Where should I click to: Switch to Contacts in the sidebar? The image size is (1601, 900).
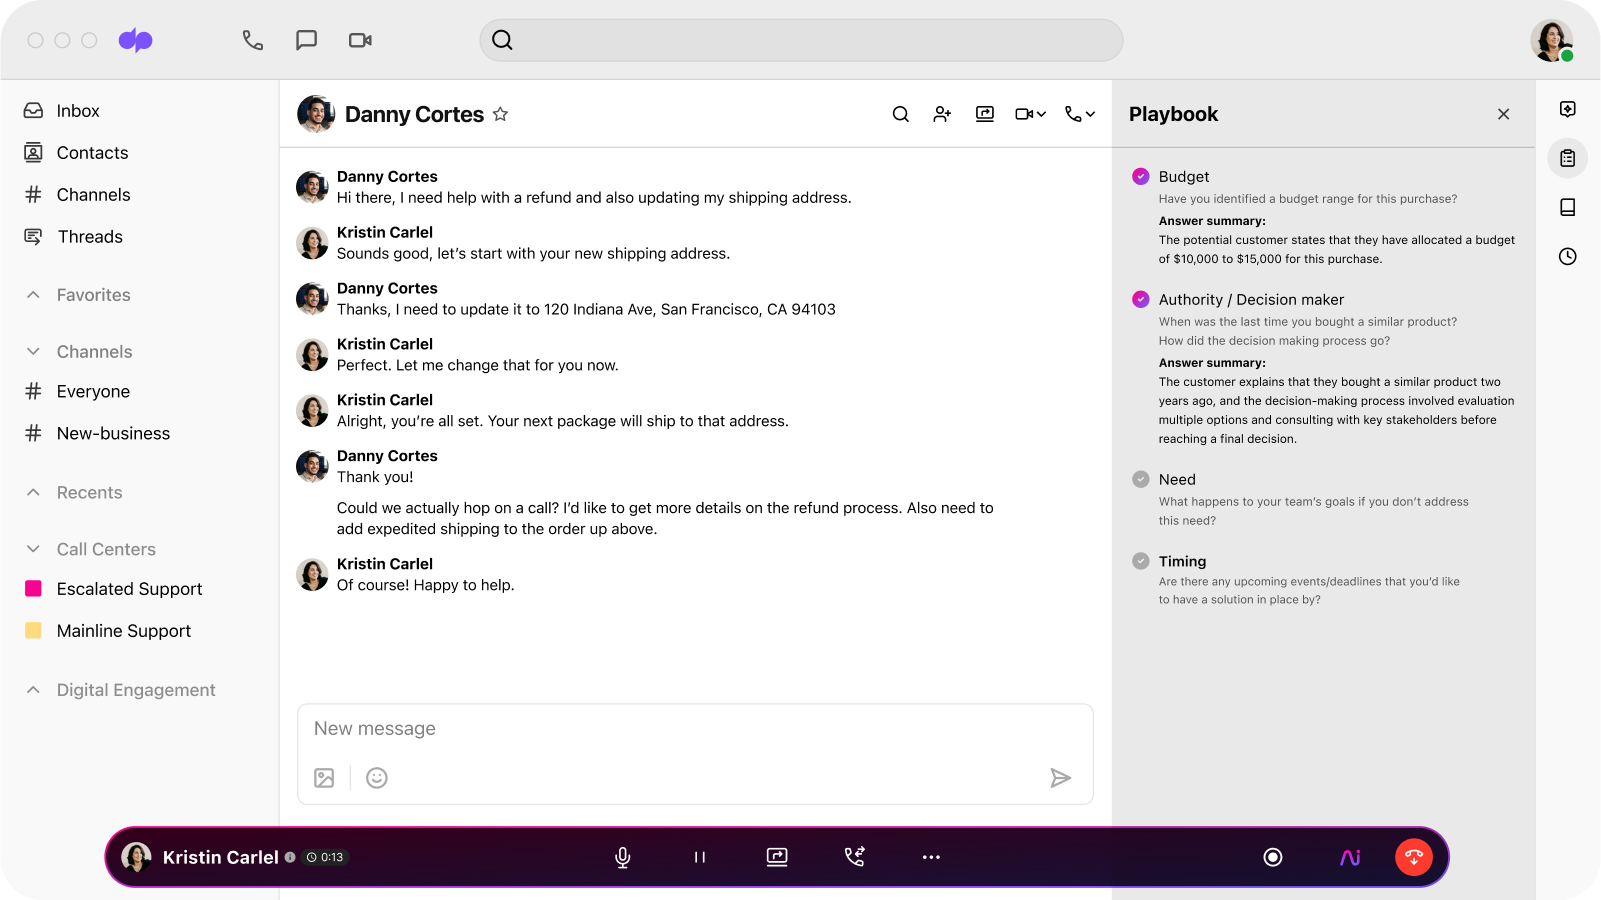[92, 152]
